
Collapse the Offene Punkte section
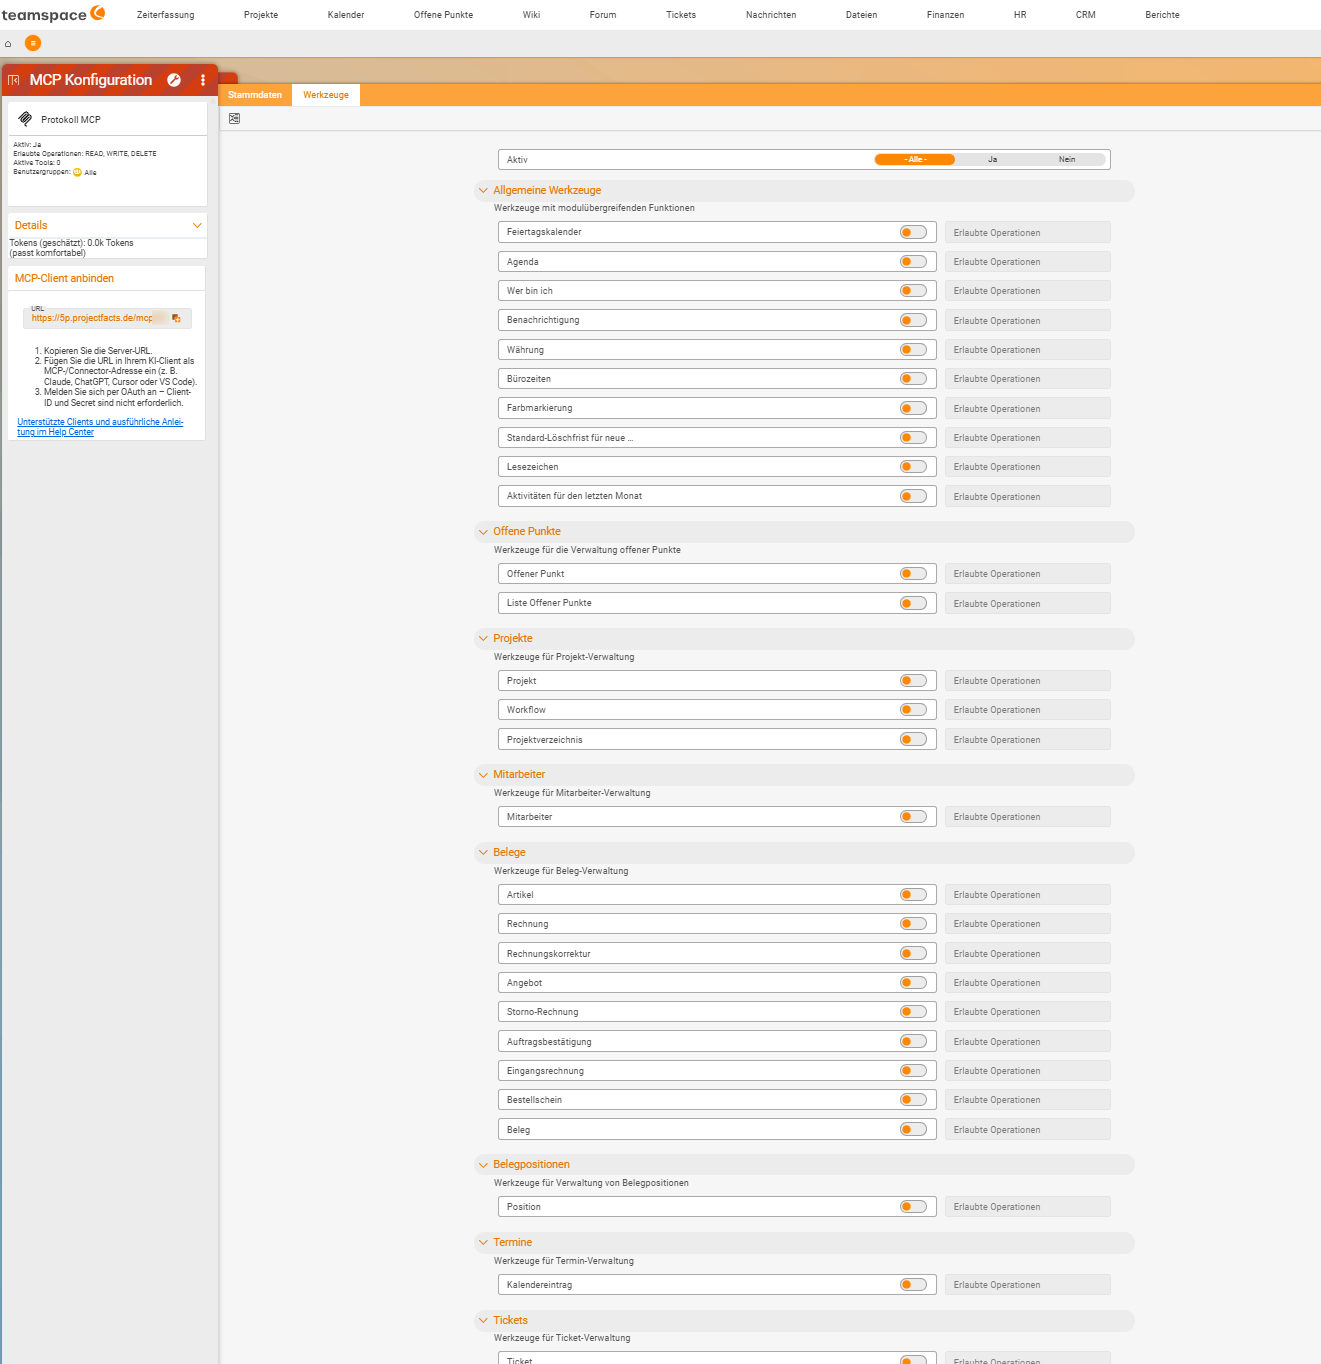(x=483, y=531)
